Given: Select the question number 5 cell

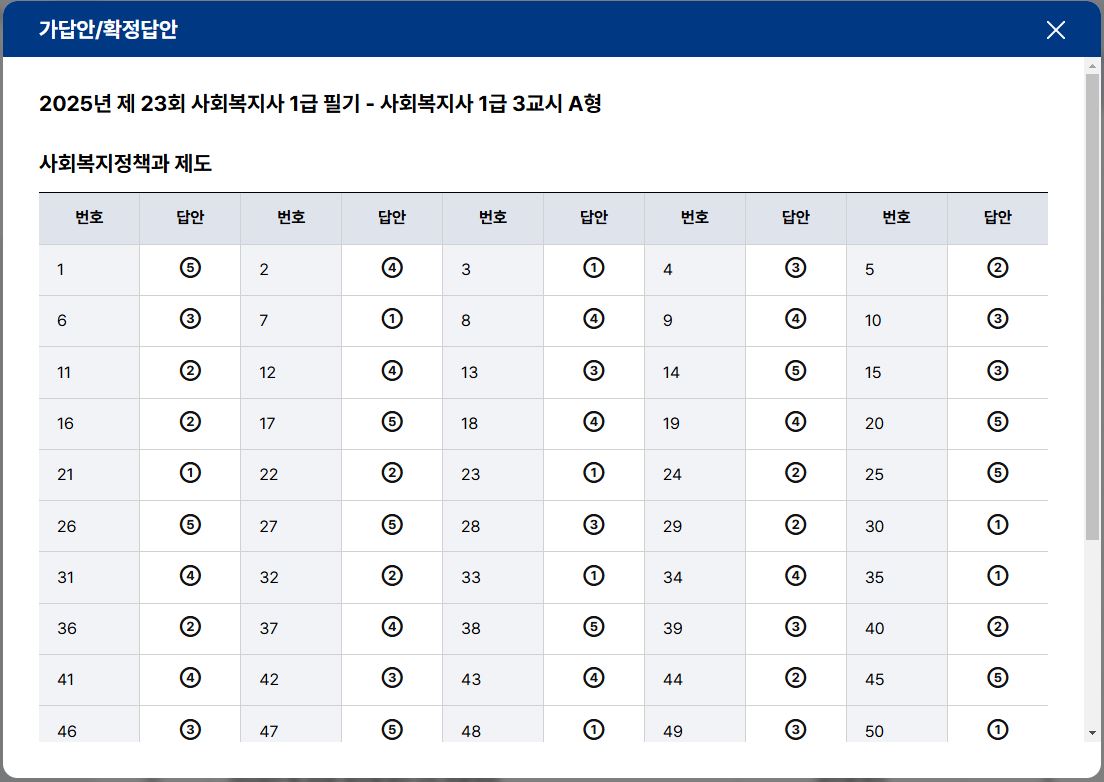Looking at the screenshot, I should coord(896,269).
